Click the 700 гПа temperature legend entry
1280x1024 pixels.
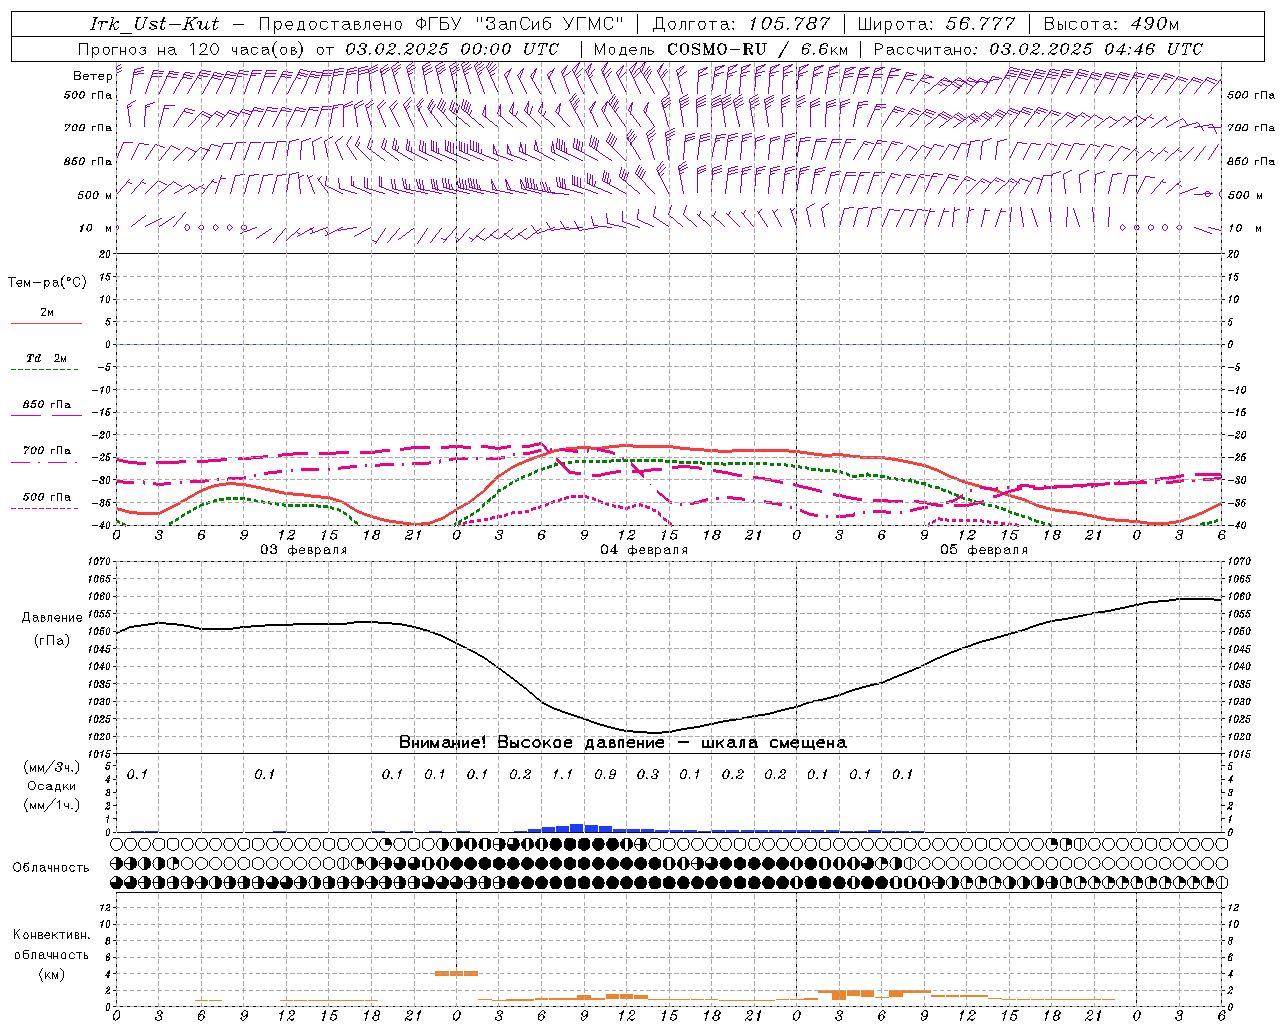[46, 451]
